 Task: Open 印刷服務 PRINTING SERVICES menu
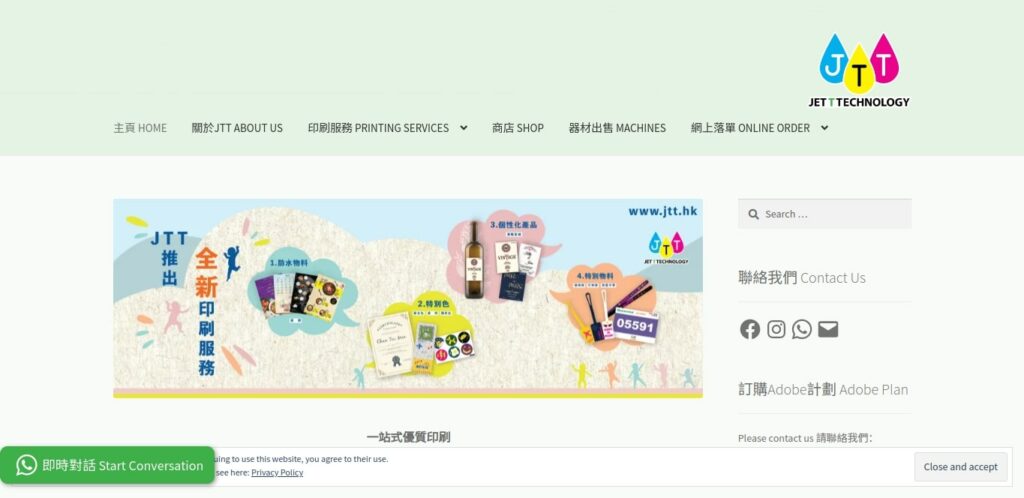click(378, 128)
